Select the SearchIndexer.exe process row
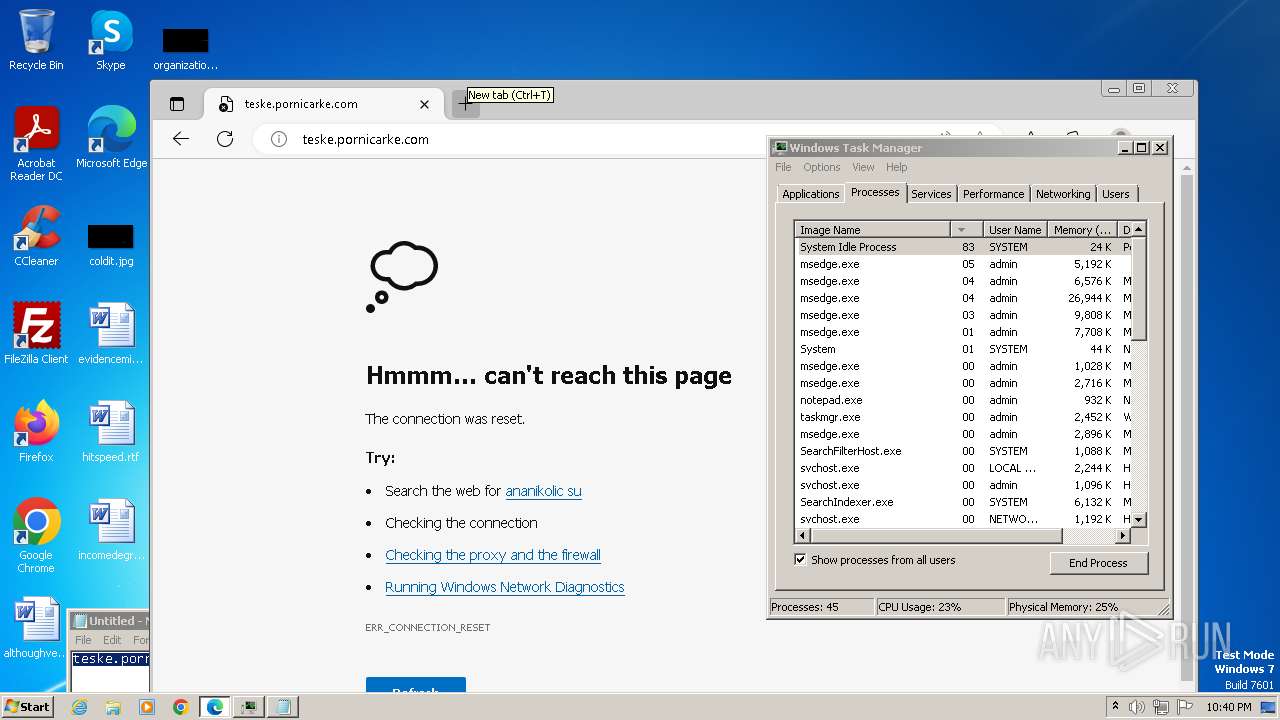1280x720 pixels. coord(963,502)
